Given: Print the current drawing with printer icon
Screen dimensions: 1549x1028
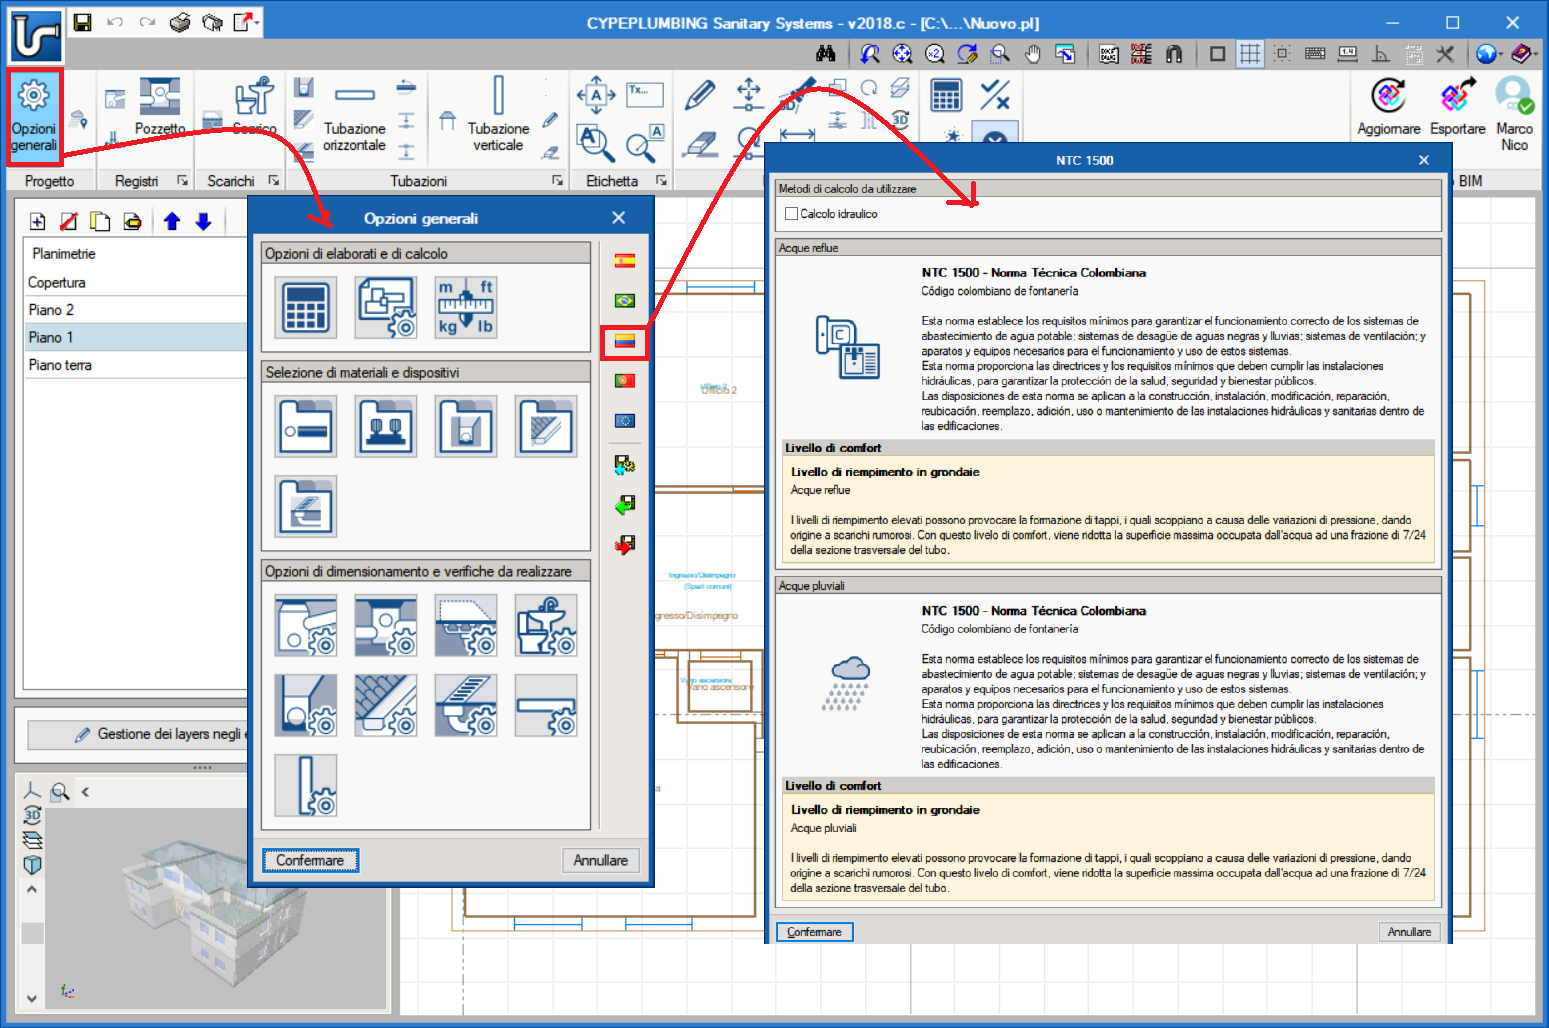Looking at the screenshot, I should [x=180, y=22].
